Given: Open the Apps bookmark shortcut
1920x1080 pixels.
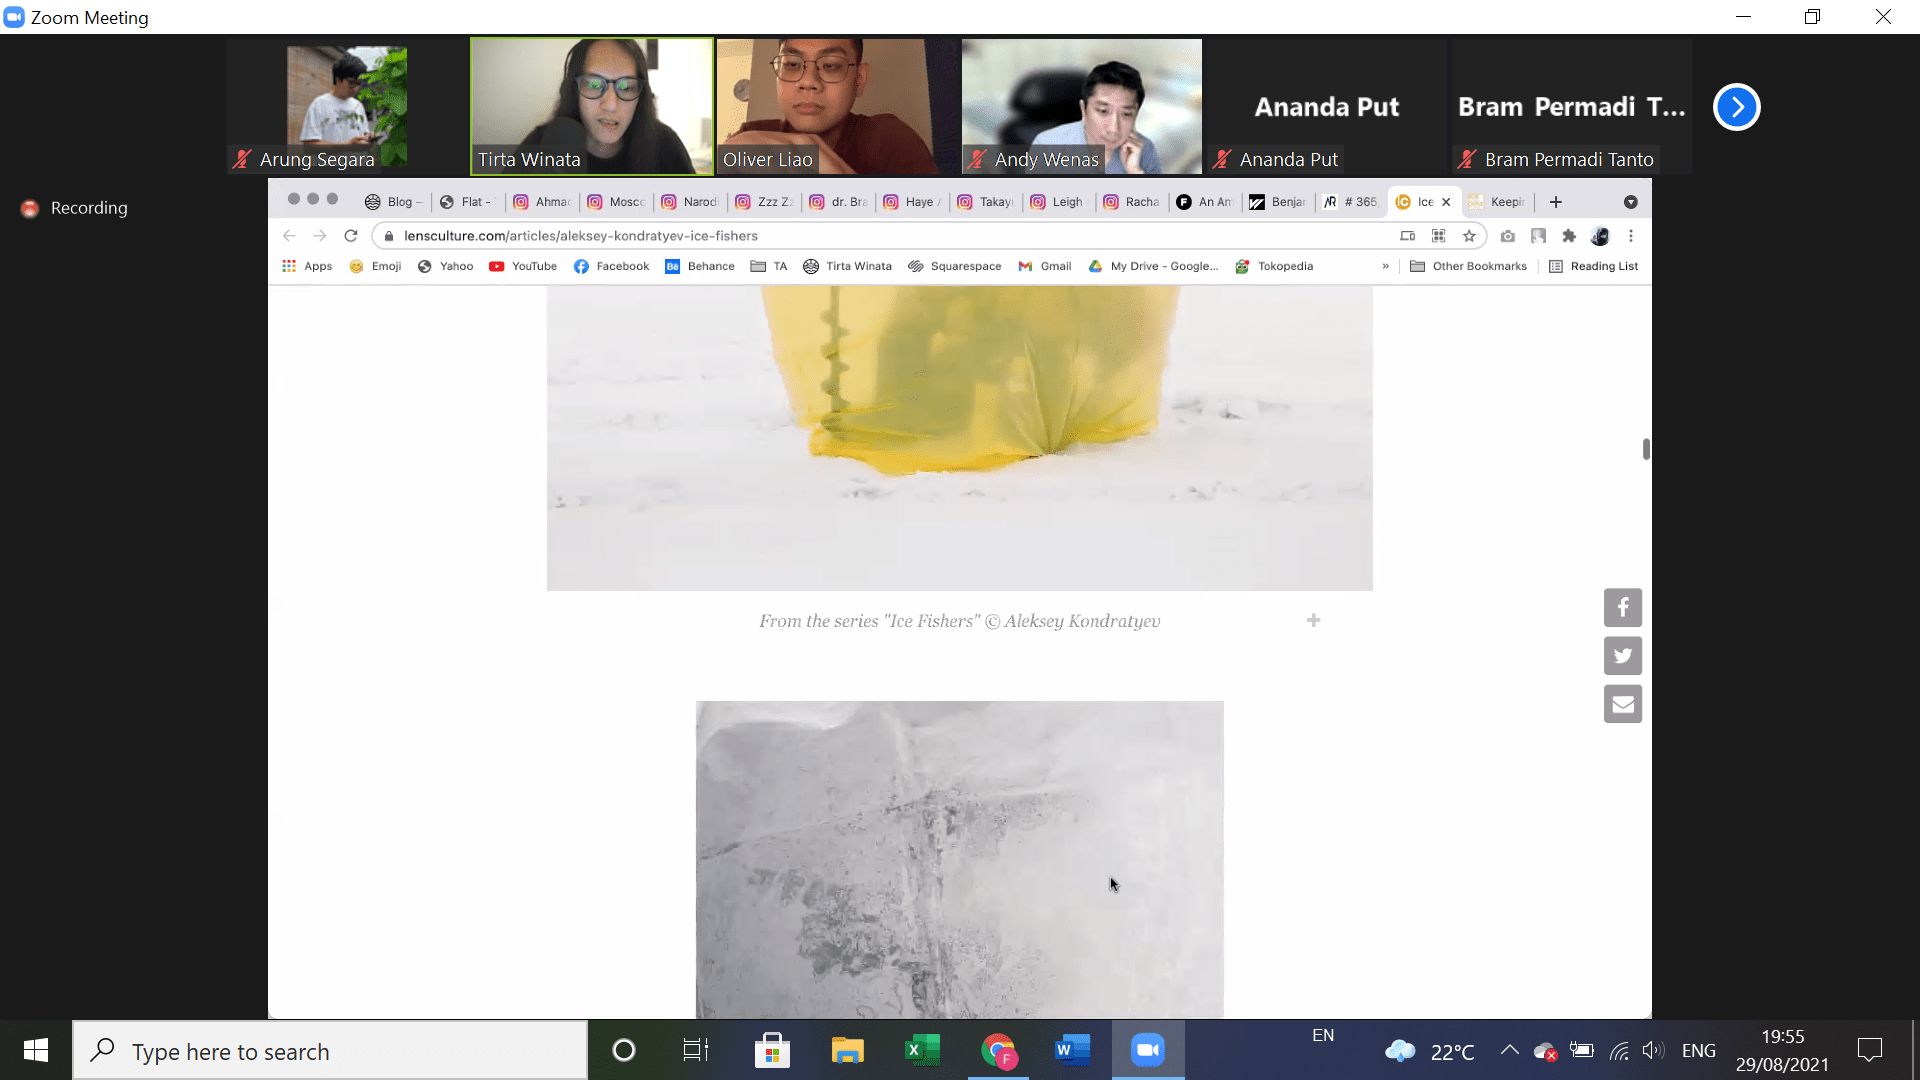Looking at the screenshot, I should [x=307, y=266].
